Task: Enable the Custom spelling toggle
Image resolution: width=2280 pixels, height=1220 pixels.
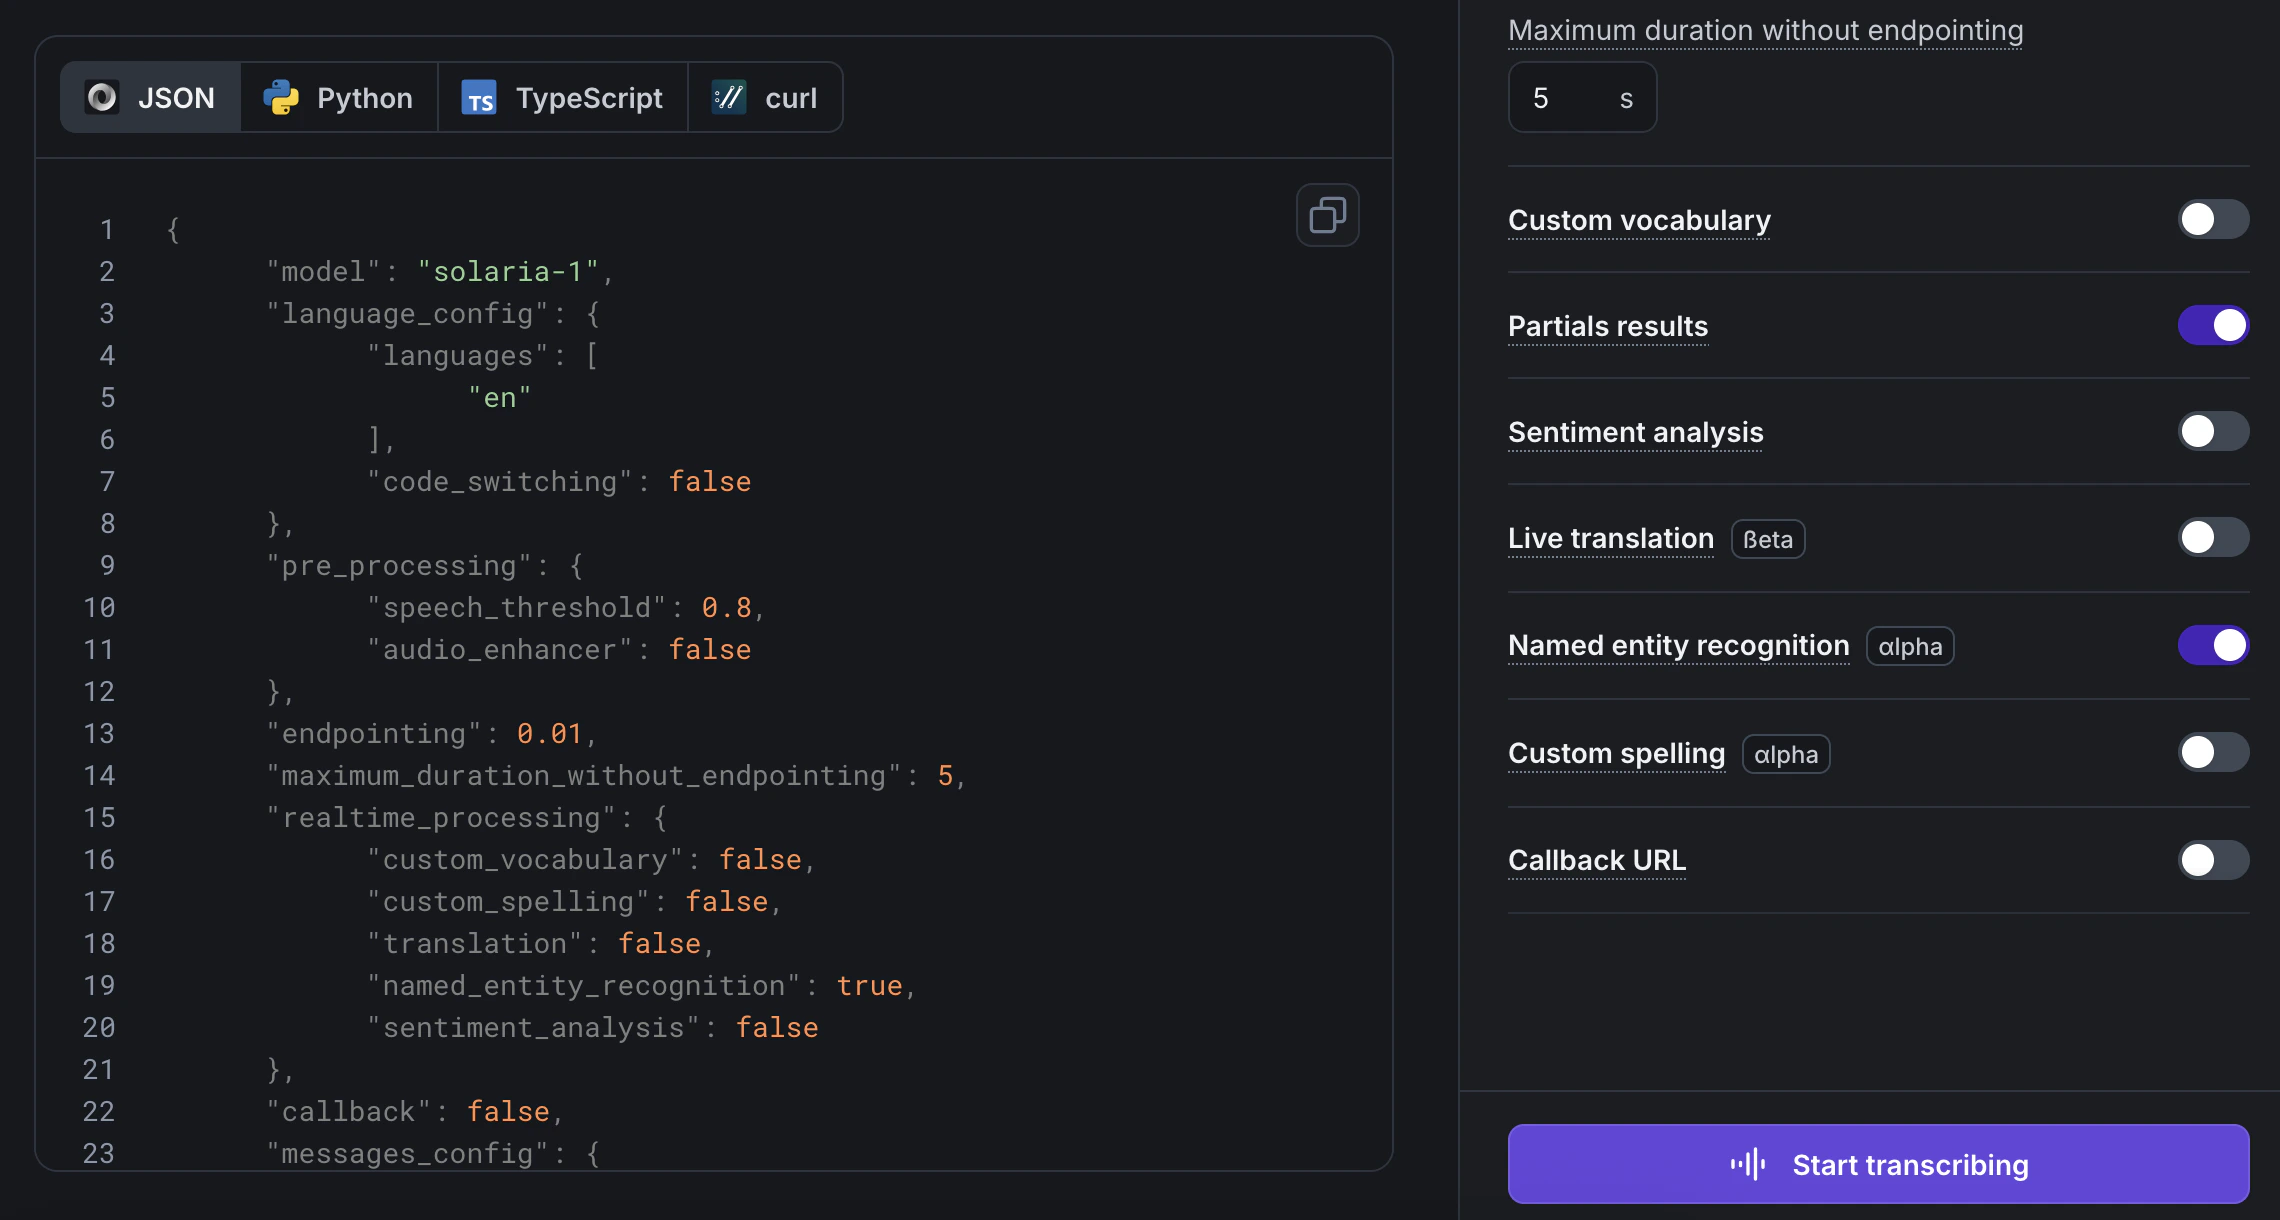Action: pos(2212,752)
